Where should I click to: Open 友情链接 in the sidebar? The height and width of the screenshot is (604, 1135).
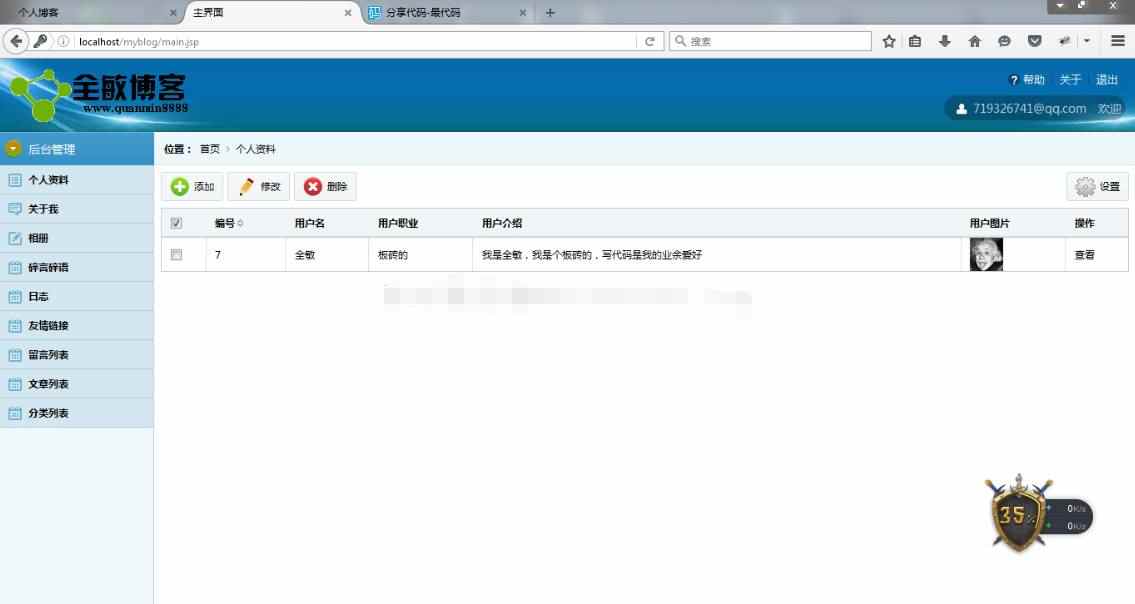[x=77, y=326]
